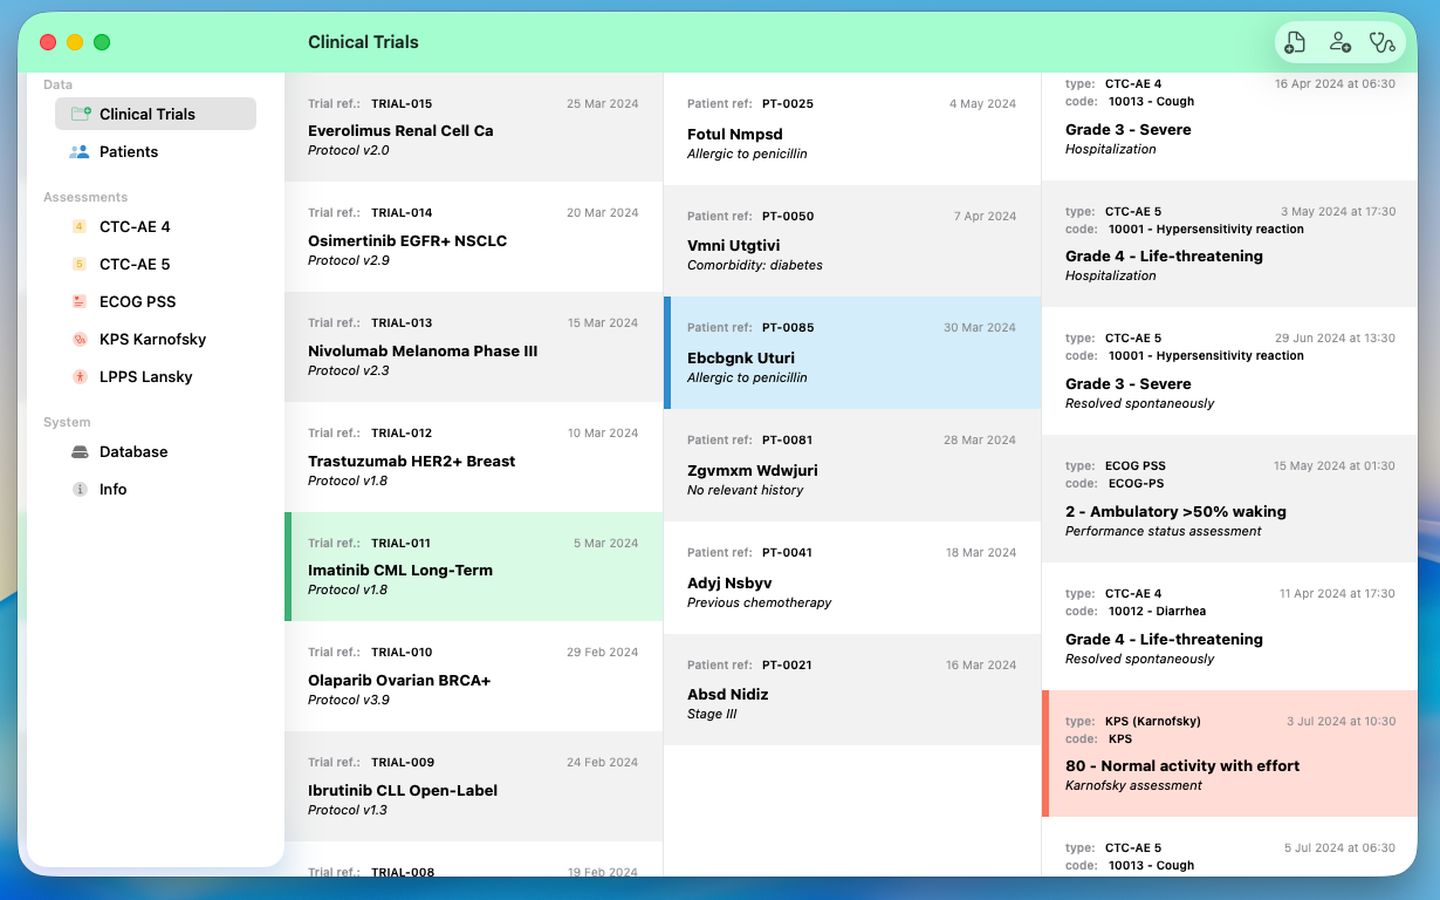The width and height of the screenshot is (1440, 900).
Task: Open the Info icon in sidebar
Action: click(x=80, y=489)
